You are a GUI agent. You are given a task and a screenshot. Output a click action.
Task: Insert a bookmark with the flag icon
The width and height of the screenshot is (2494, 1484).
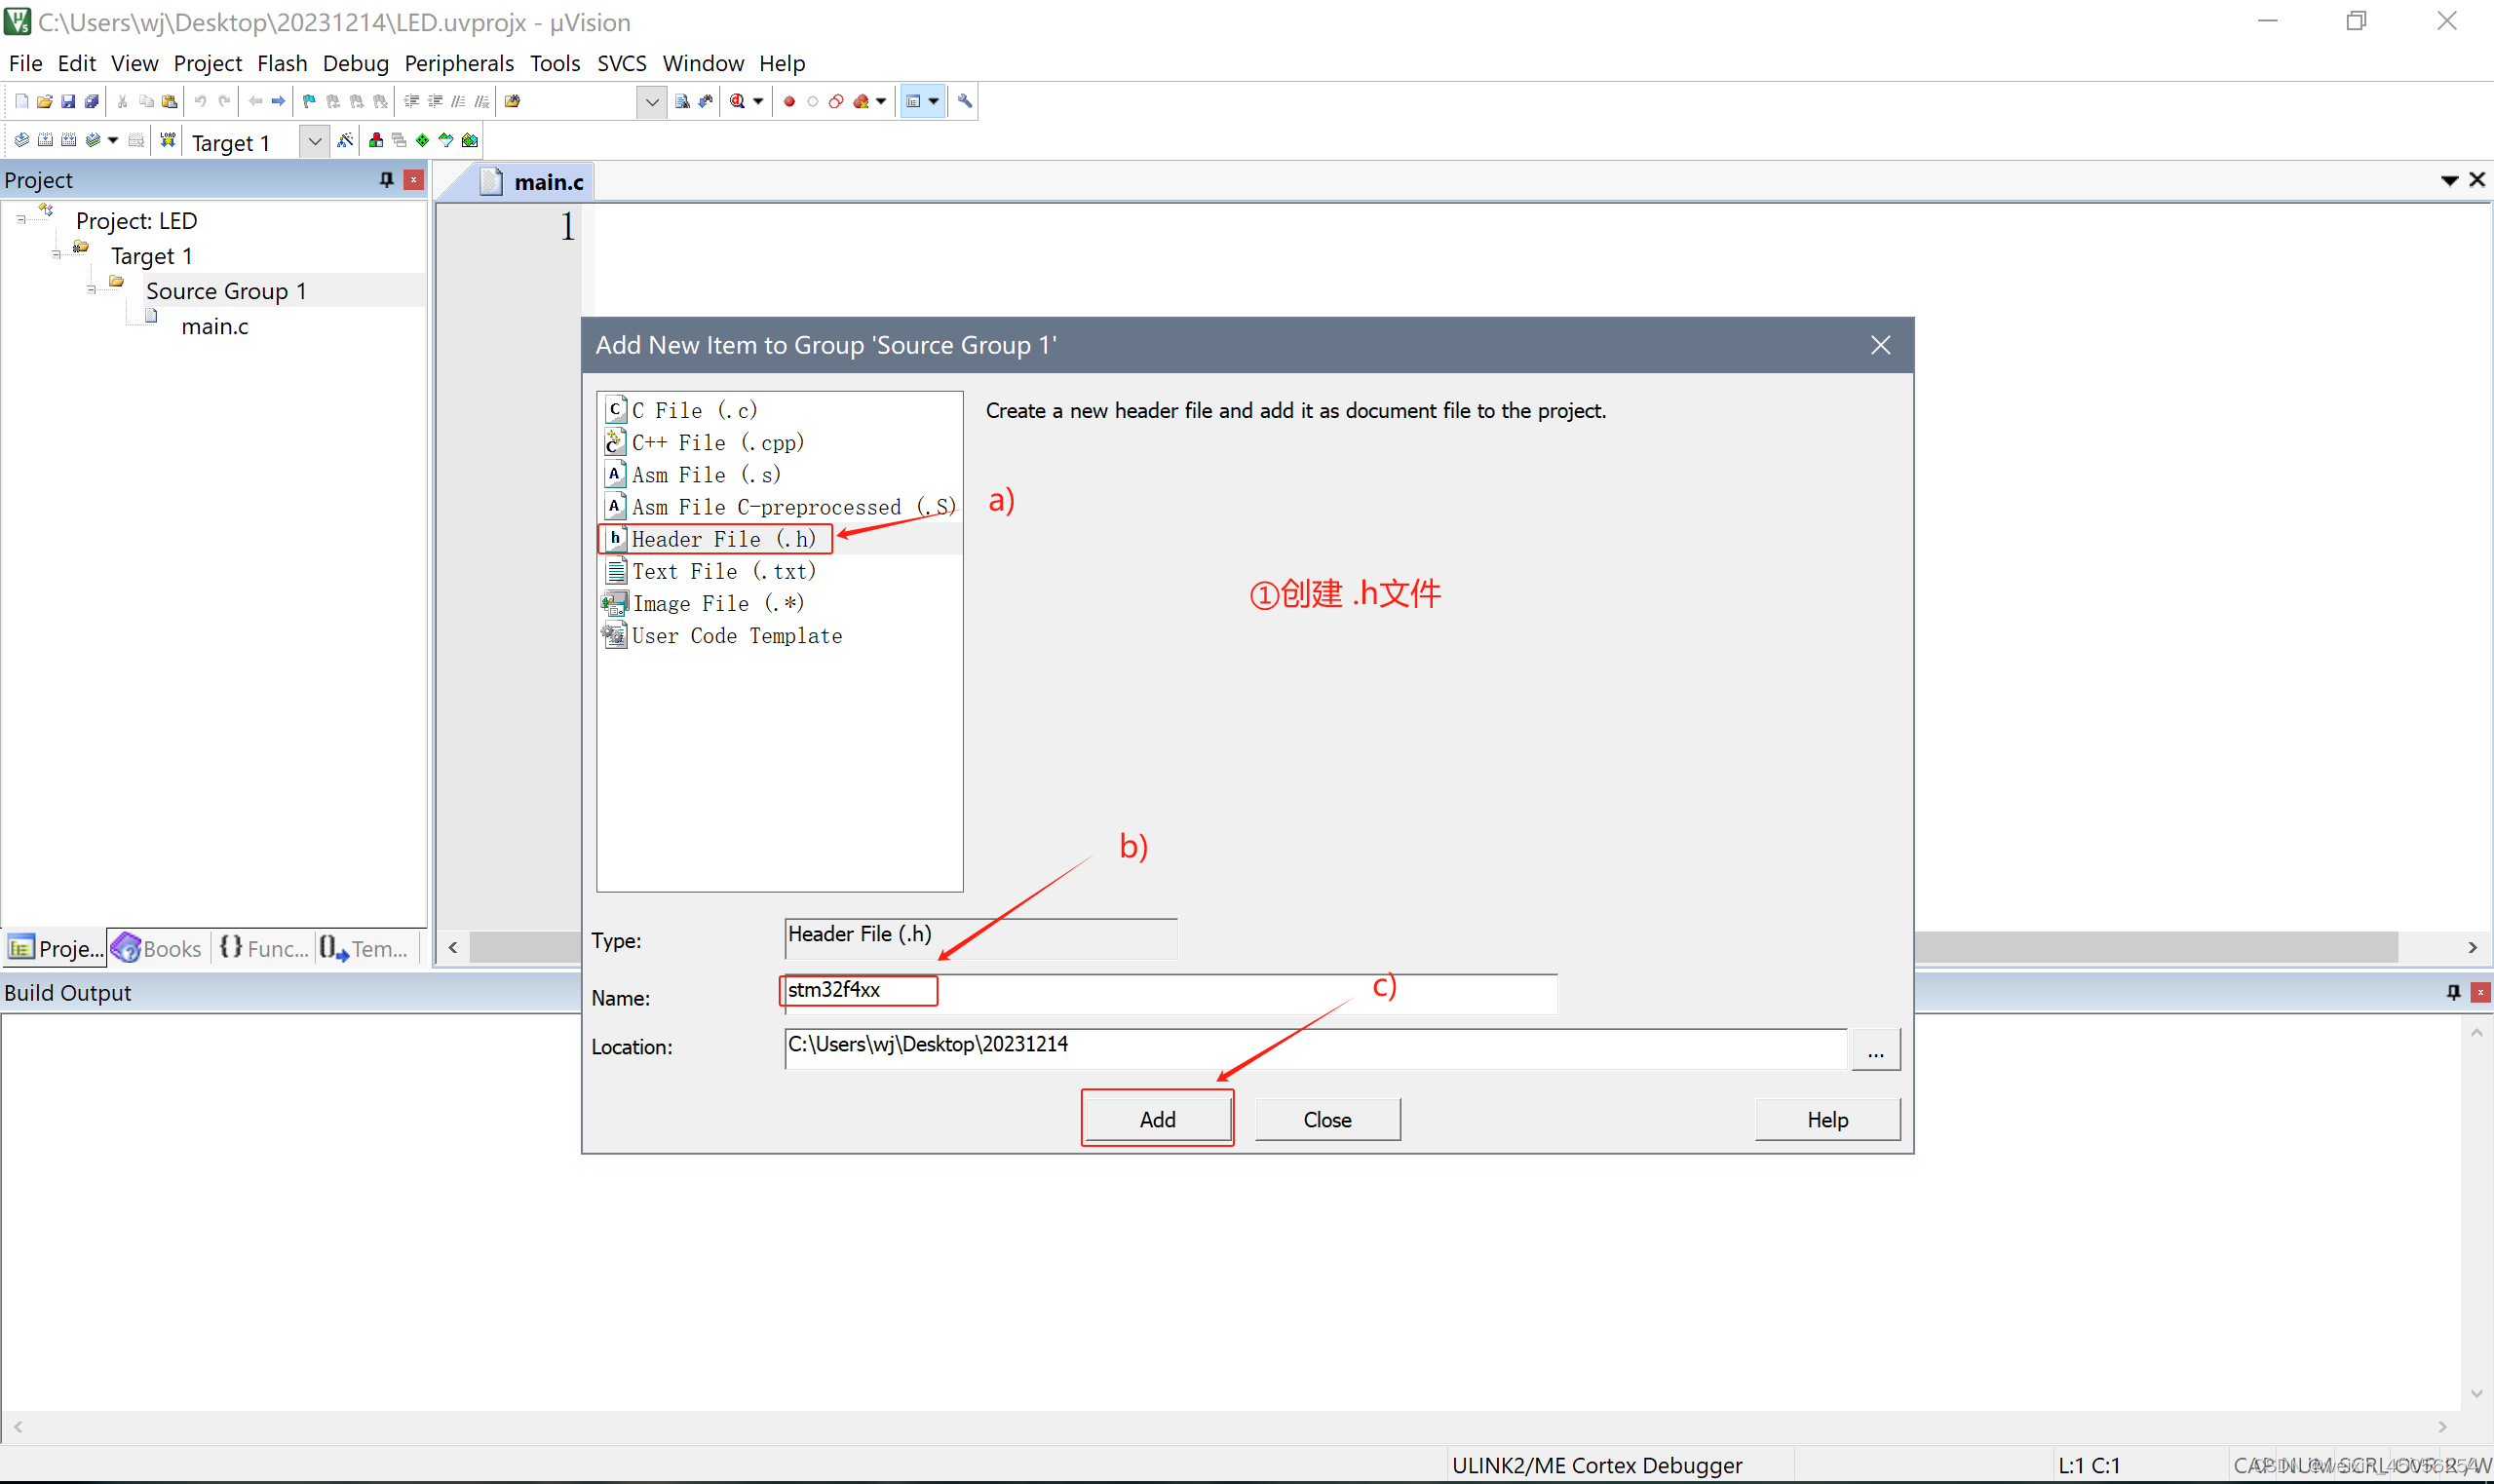point(309,101)
